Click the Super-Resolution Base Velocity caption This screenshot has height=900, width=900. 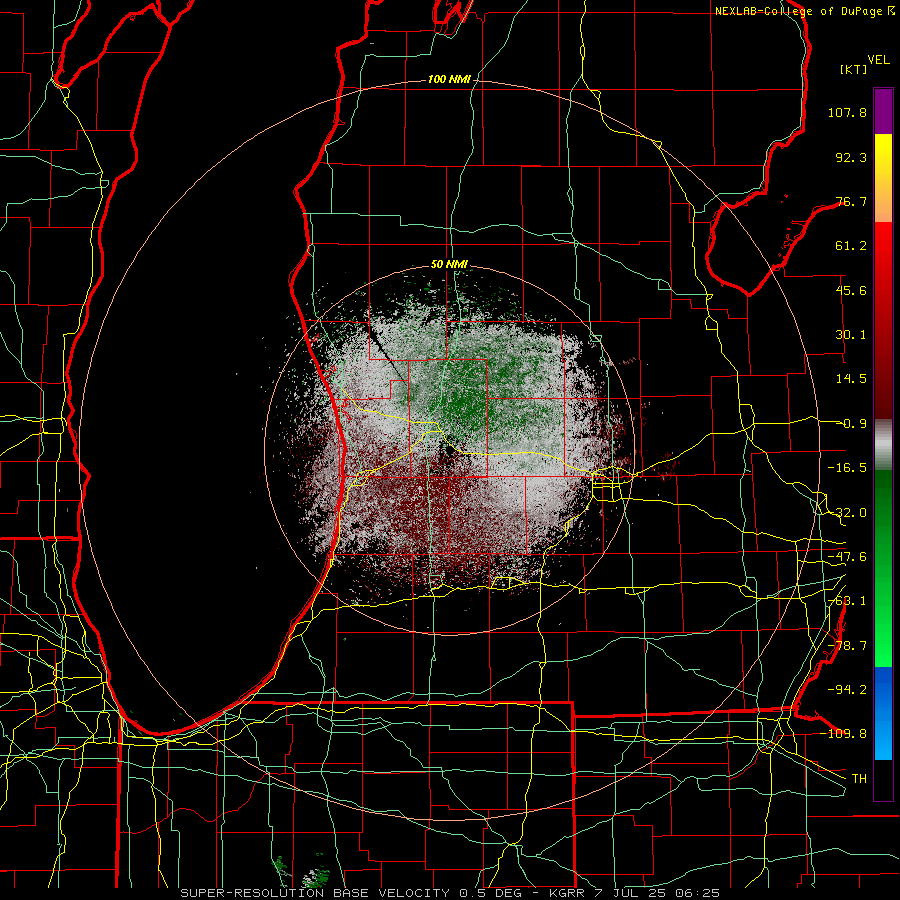449,893
